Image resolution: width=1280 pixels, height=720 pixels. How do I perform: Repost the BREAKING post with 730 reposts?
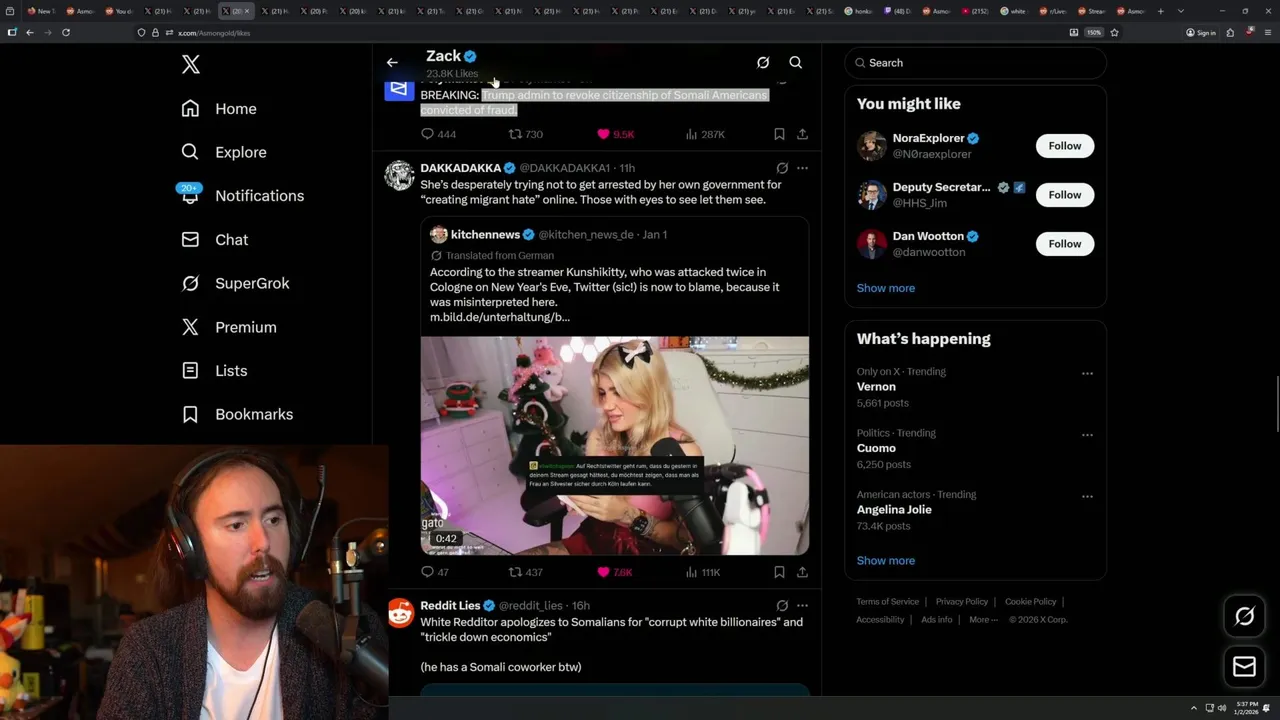coord(526,134)
